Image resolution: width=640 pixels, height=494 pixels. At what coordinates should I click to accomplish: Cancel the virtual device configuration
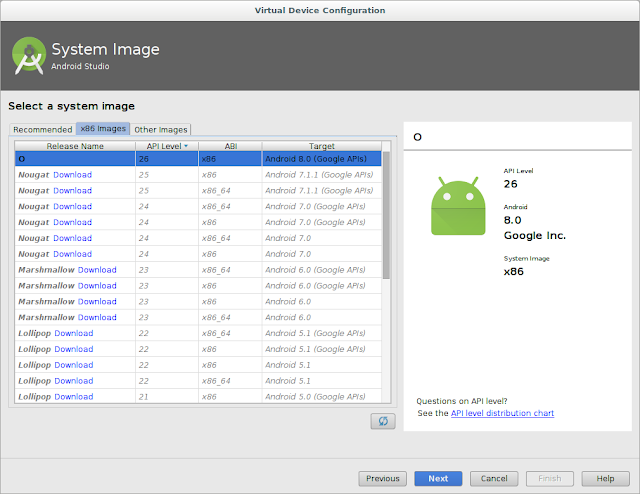coord(494,478)
